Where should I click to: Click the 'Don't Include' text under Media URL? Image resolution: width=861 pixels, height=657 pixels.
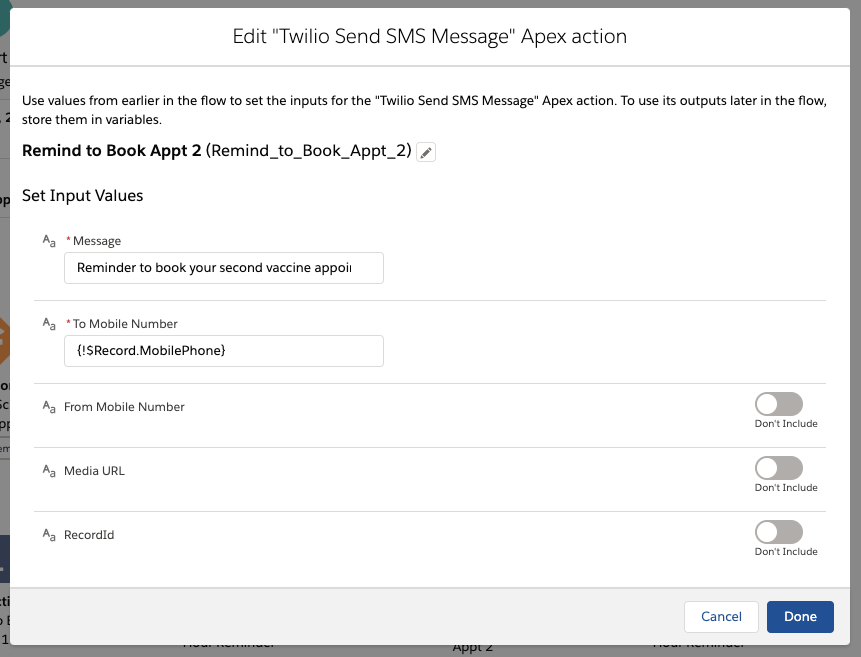tap(786, 488)
